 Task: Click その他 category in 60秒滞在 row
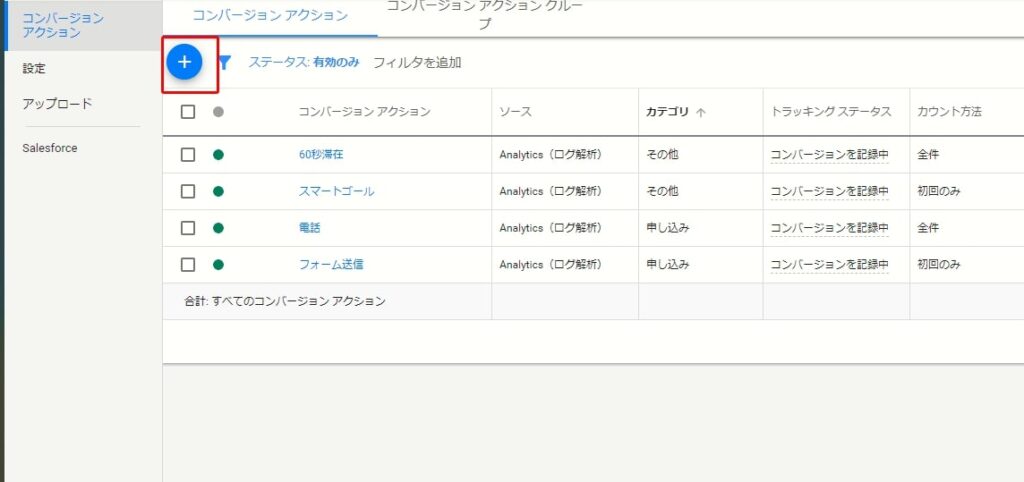pyautogui.click(x=662, y=155)
